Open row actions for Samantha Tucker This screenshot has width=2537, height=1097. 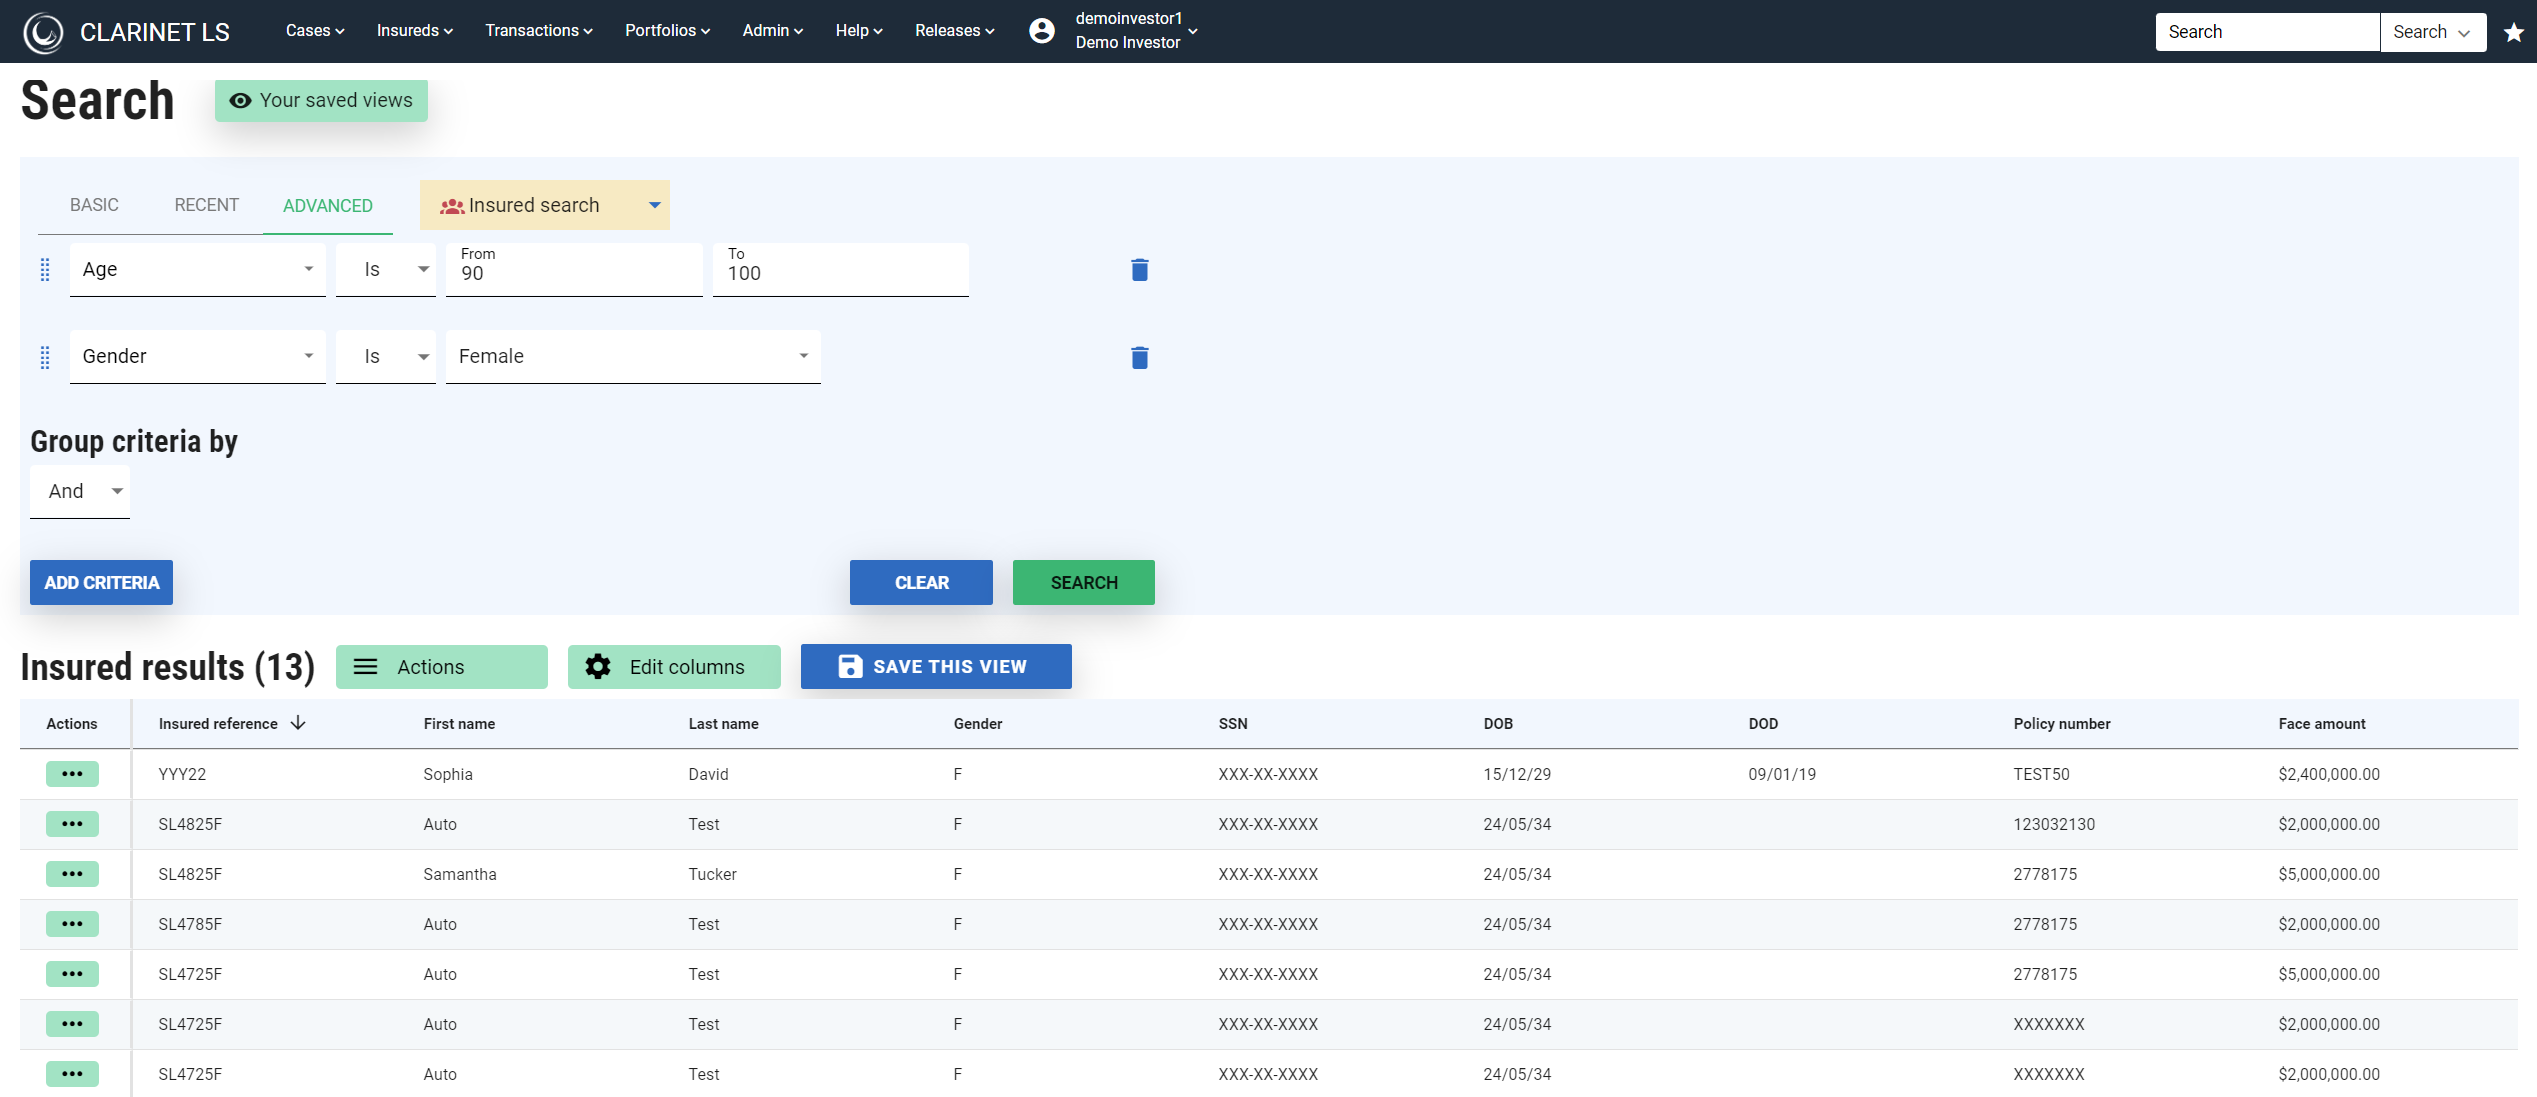pos(72,874)
